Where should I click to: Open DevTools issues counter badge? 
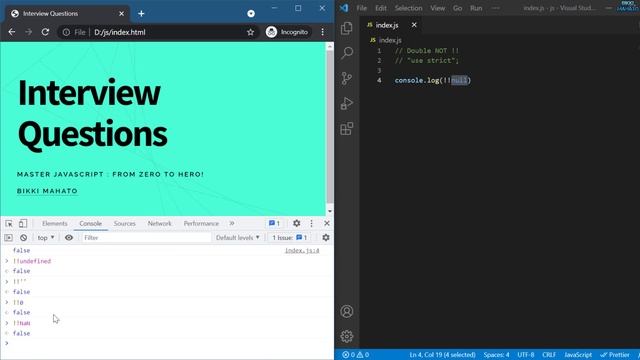click(x=274, y=223)
